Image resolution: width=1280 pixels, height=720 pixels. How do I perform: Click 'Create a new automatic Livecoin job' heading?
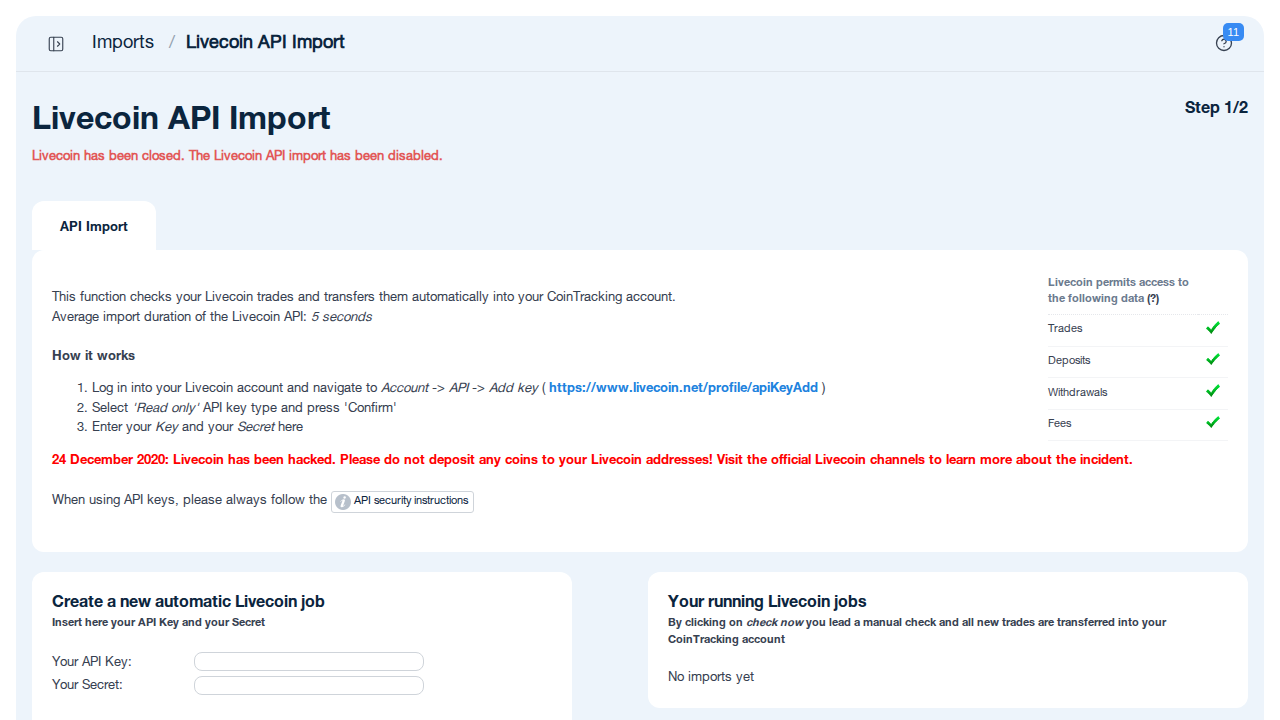[188, 602]
